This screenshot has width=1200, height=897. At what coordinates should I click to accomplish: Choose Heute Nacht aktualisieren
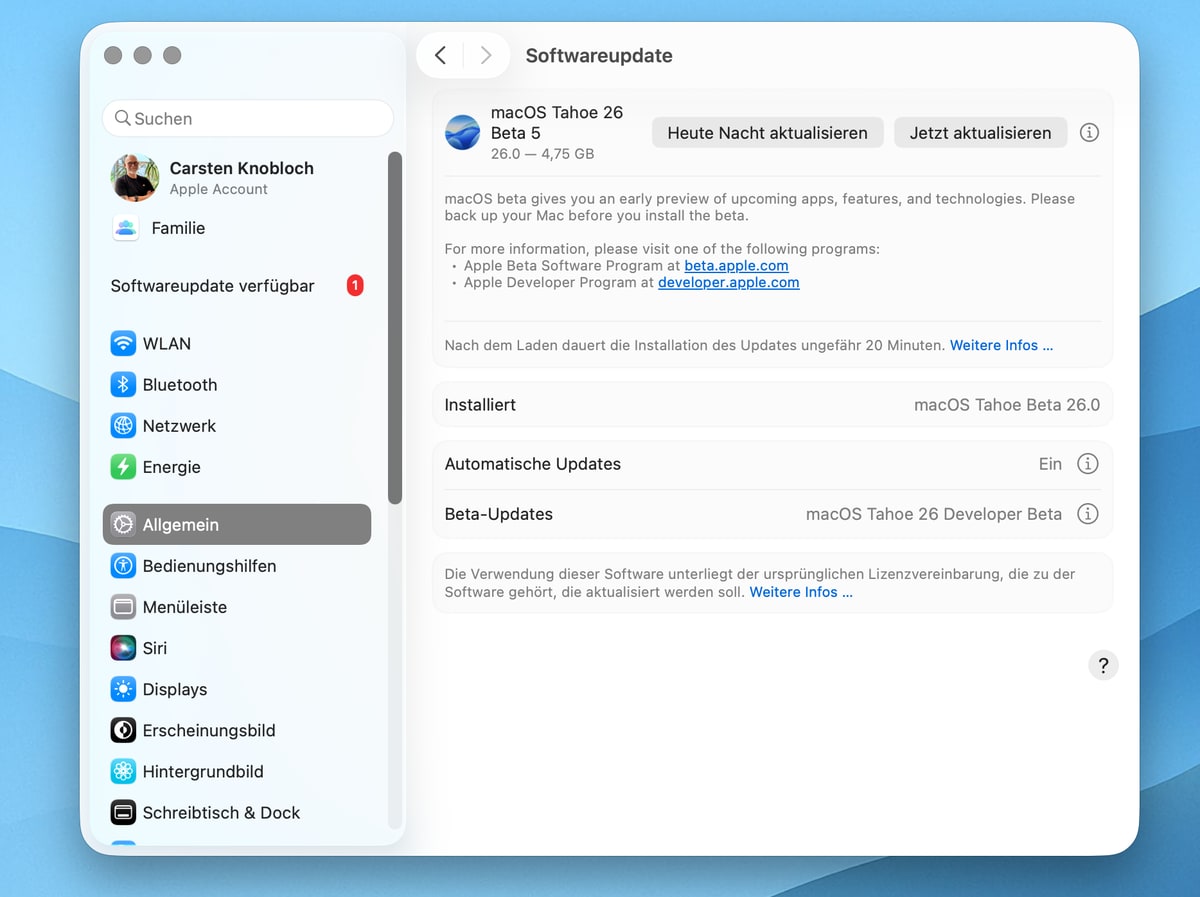(767, 133)
